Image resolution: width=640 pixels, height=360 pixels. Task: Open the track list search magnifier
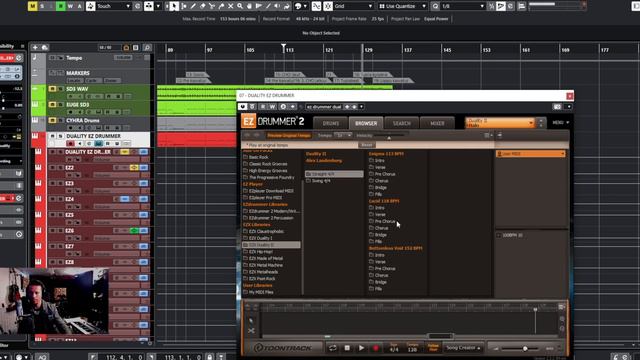[x=147, y=48]
